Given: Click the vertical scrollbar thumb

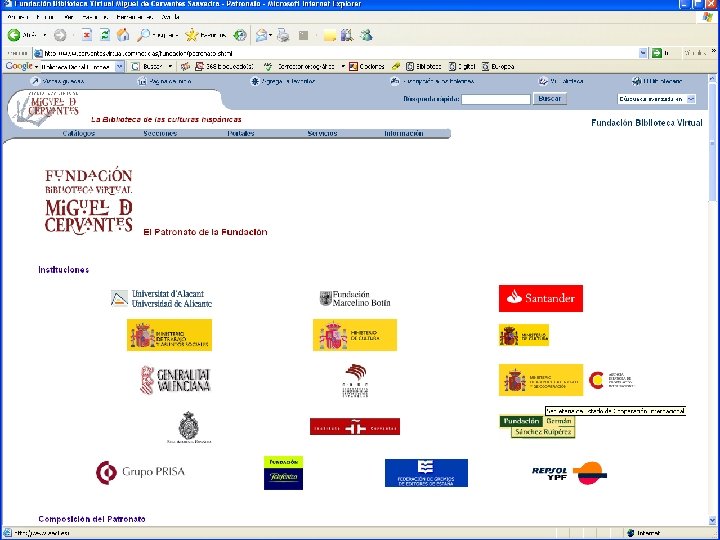Looking at the screenshot, I should click(x=712, y=142).
